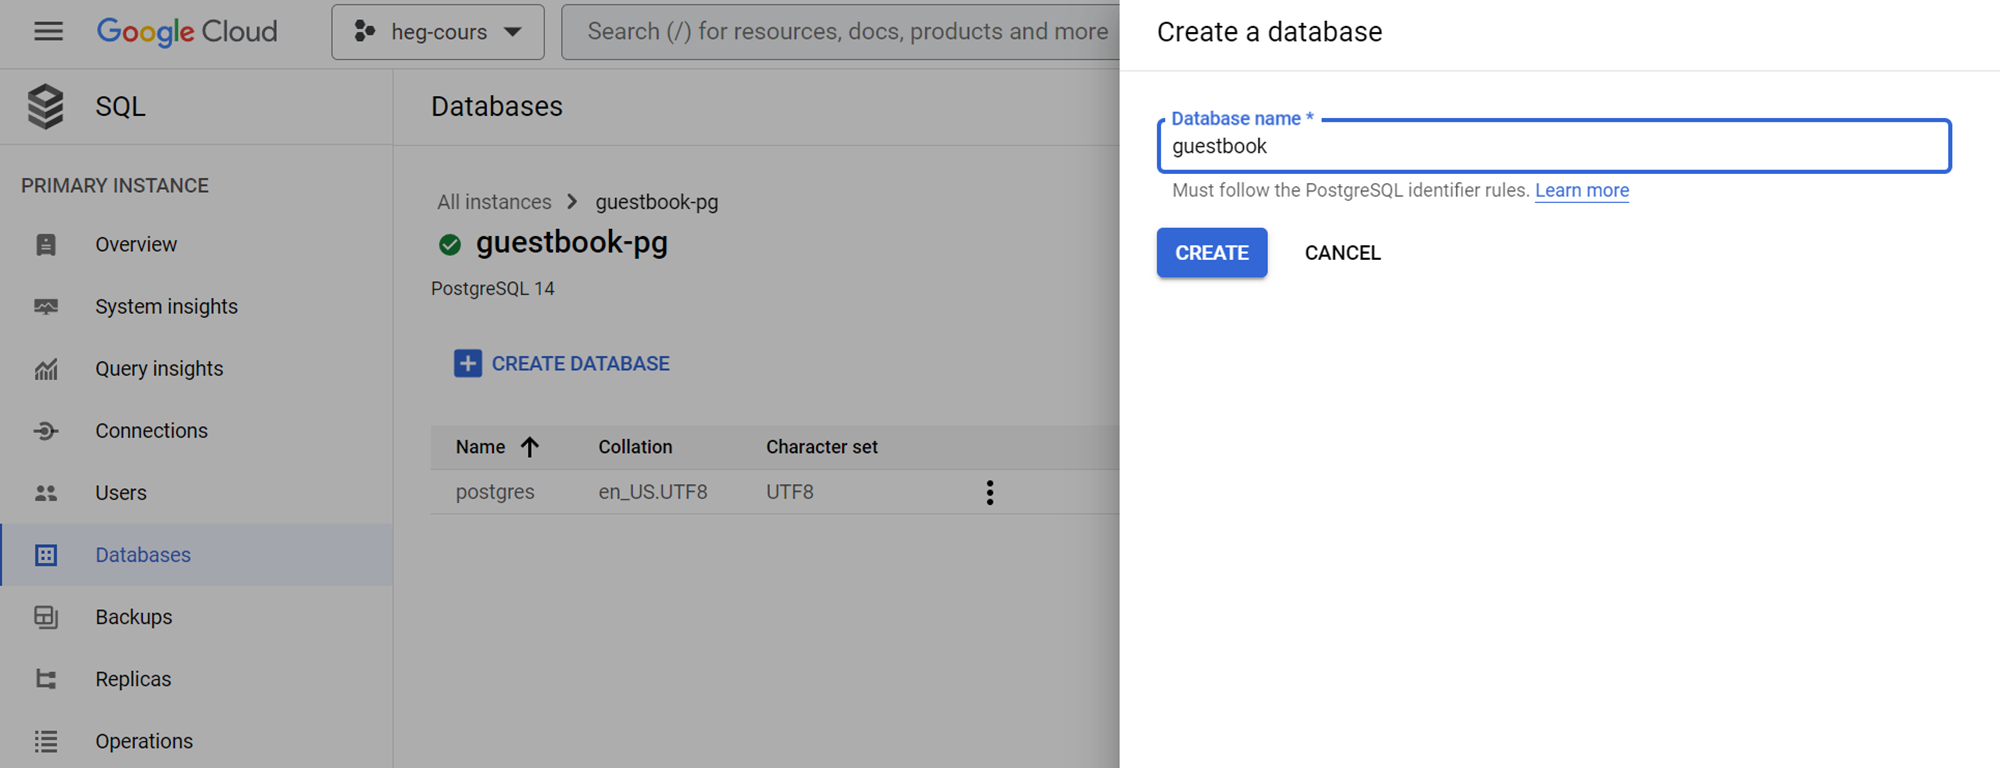Click the Operations list icon

coord(46,741)
